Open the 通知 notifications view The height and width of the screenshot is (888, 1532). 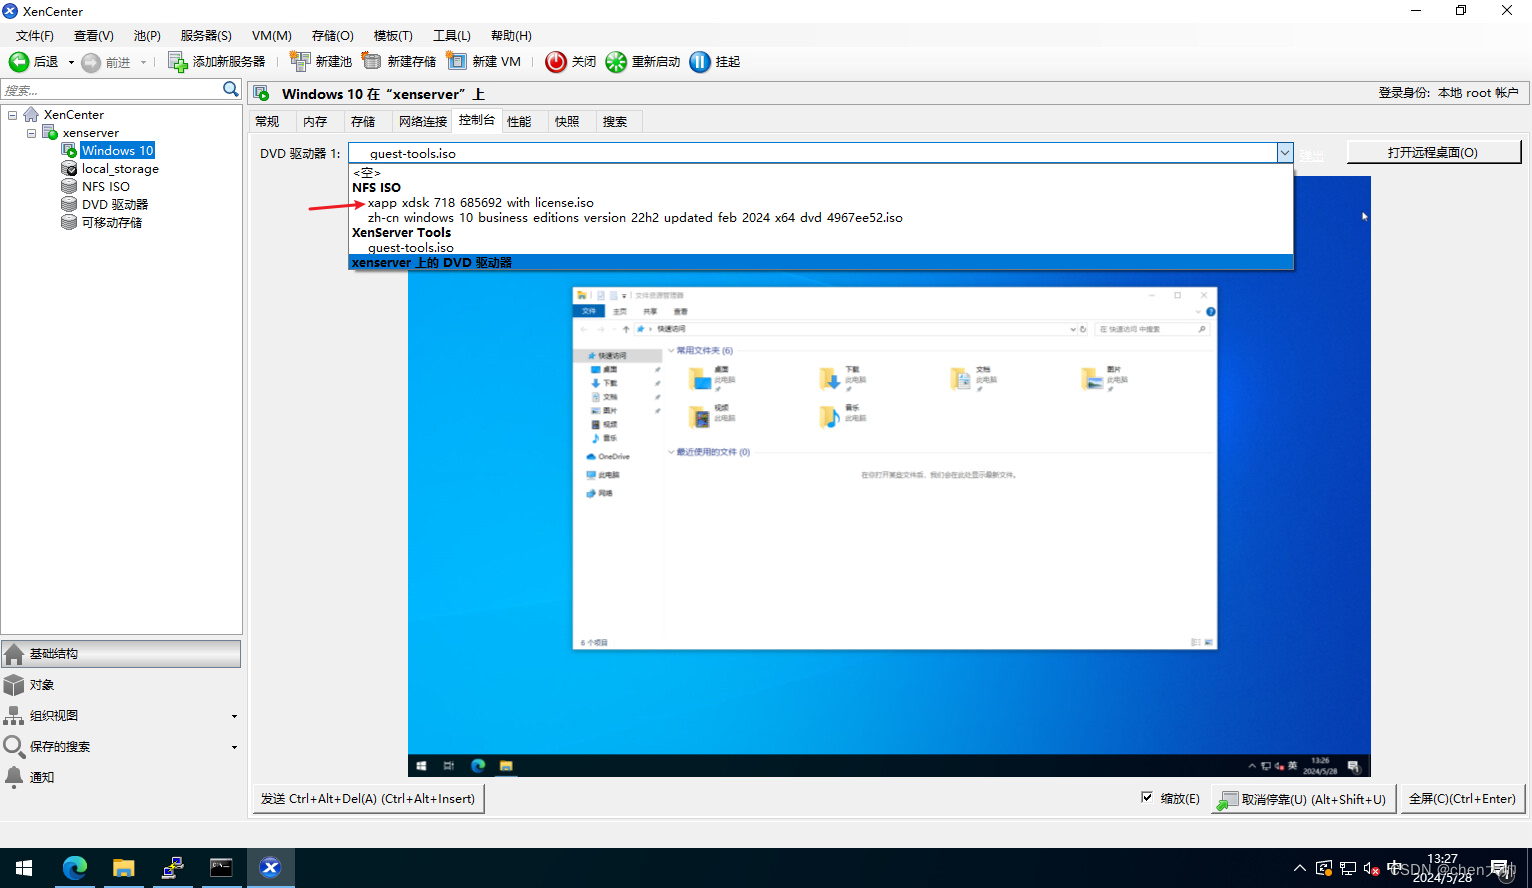(121, 777)
